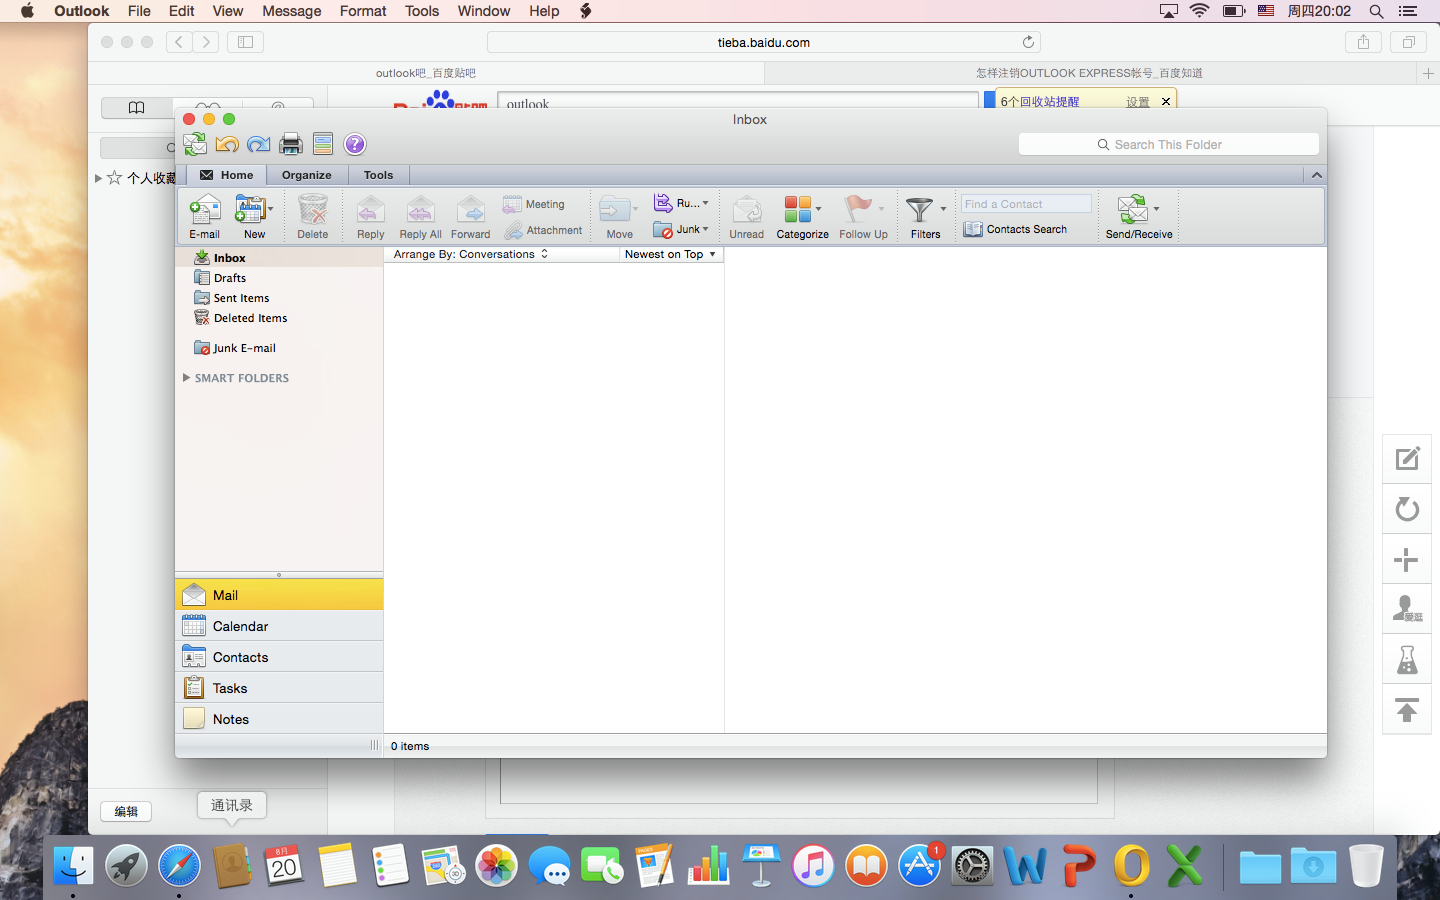This screenshot has height=900, width=1440.
Task: Open Finder from the Dock
Action: click(x=73, y=866)
